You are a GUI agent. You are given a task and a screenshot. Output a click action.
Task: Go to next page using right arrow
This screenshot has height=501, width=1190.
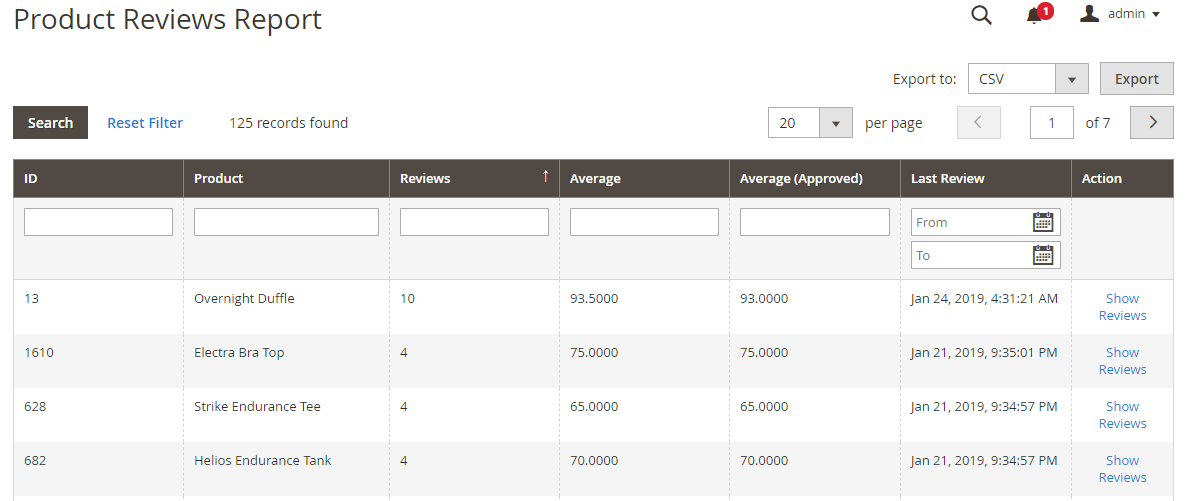tap(1152, 122)
